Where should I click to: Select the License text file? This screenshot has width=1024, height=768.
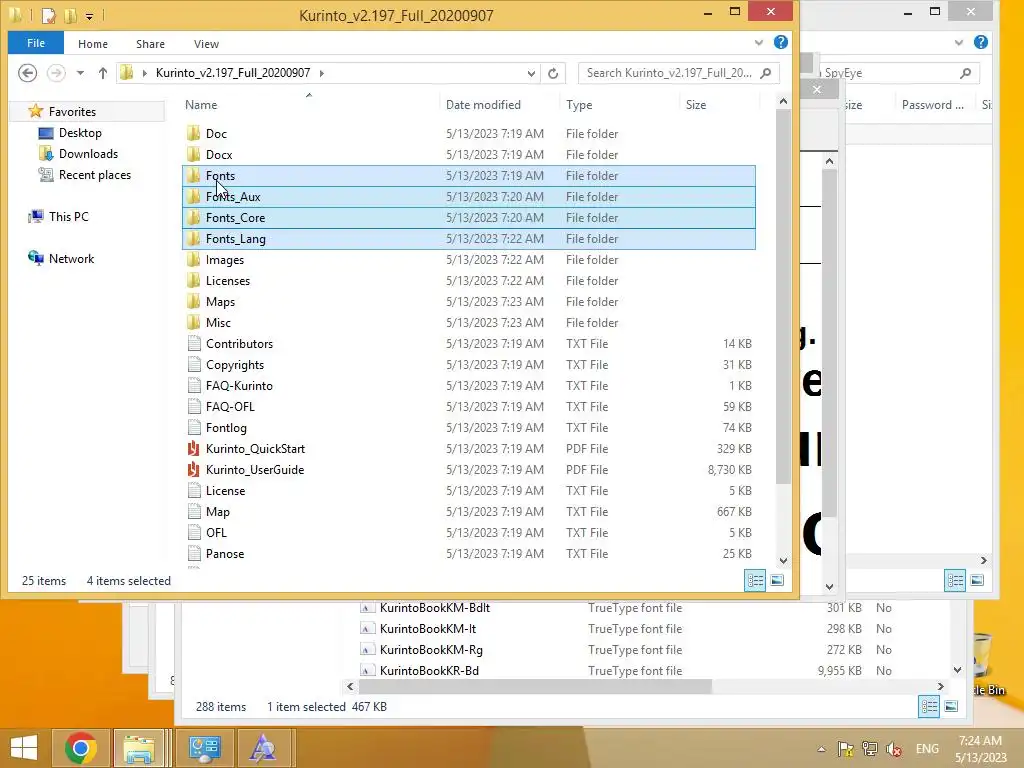click(468, 490)
